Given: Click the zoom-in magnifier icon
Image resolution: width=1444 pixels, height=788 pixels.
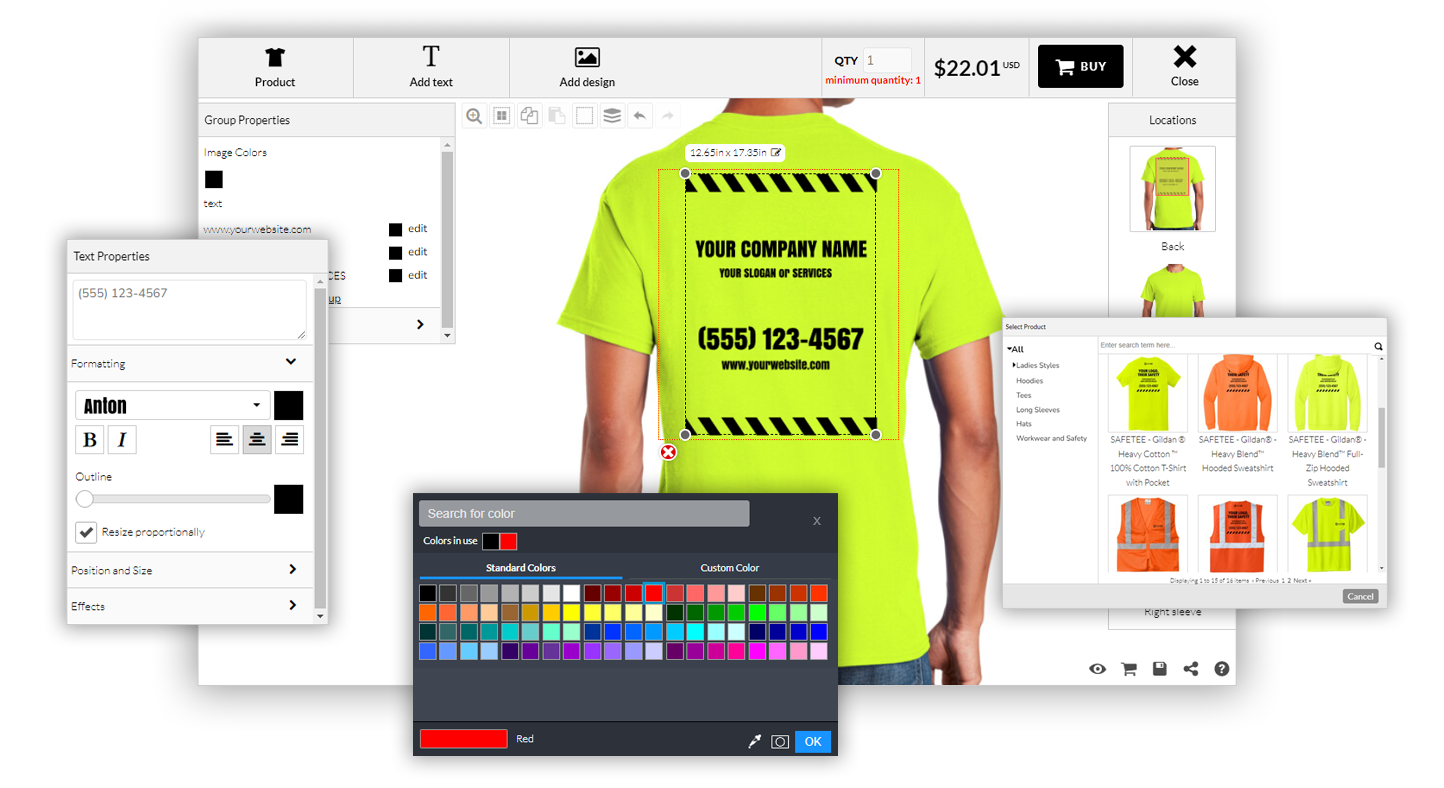Looking at the screenshot, I should pyautogui.click(x=474, y=116).
